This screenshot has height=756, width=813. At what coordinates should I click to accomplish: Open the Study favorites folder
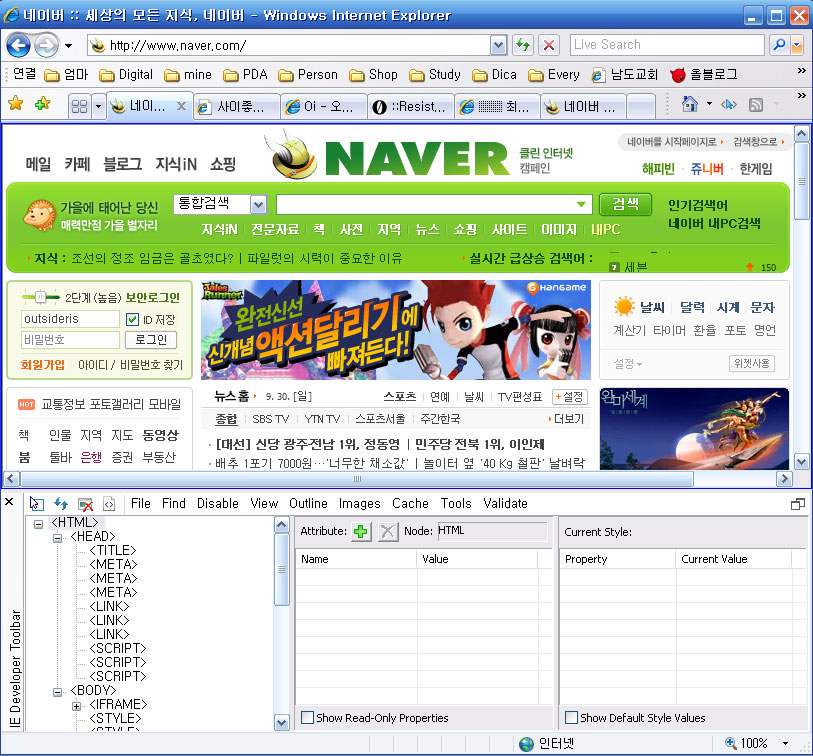click(x=435, y=75)
